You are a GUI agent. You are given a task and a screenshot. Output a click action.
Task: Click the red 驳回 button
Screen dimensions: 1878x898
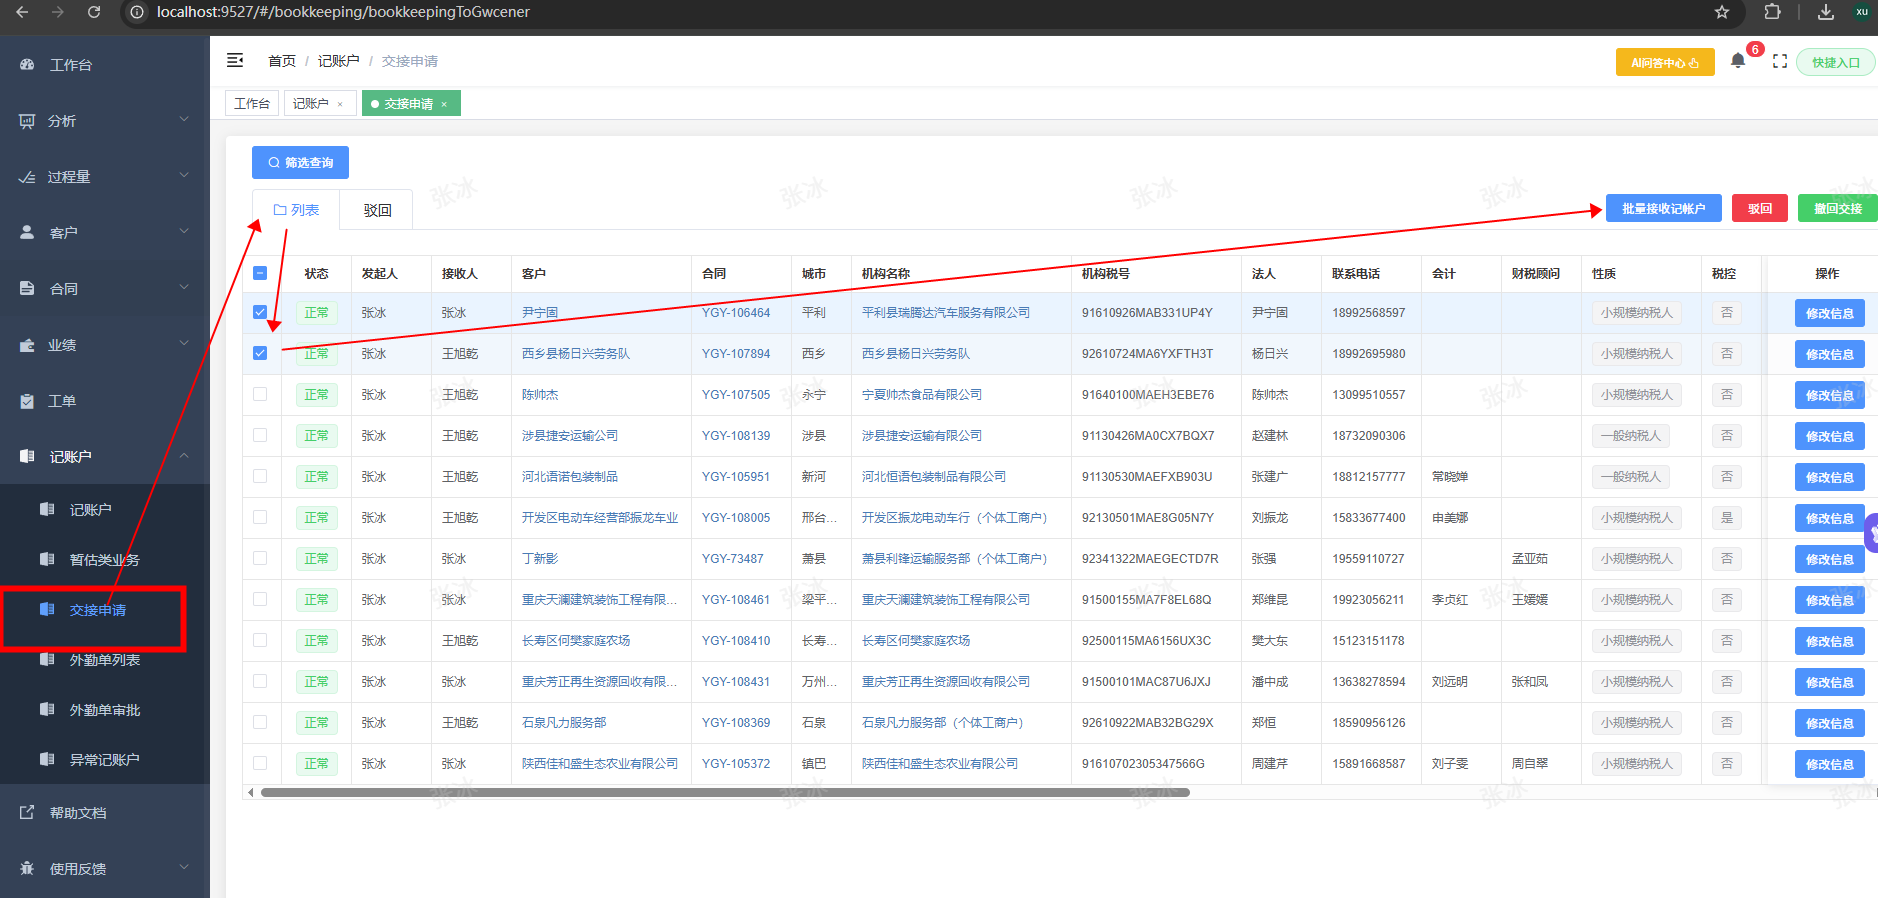click(x=1760, y=208)
